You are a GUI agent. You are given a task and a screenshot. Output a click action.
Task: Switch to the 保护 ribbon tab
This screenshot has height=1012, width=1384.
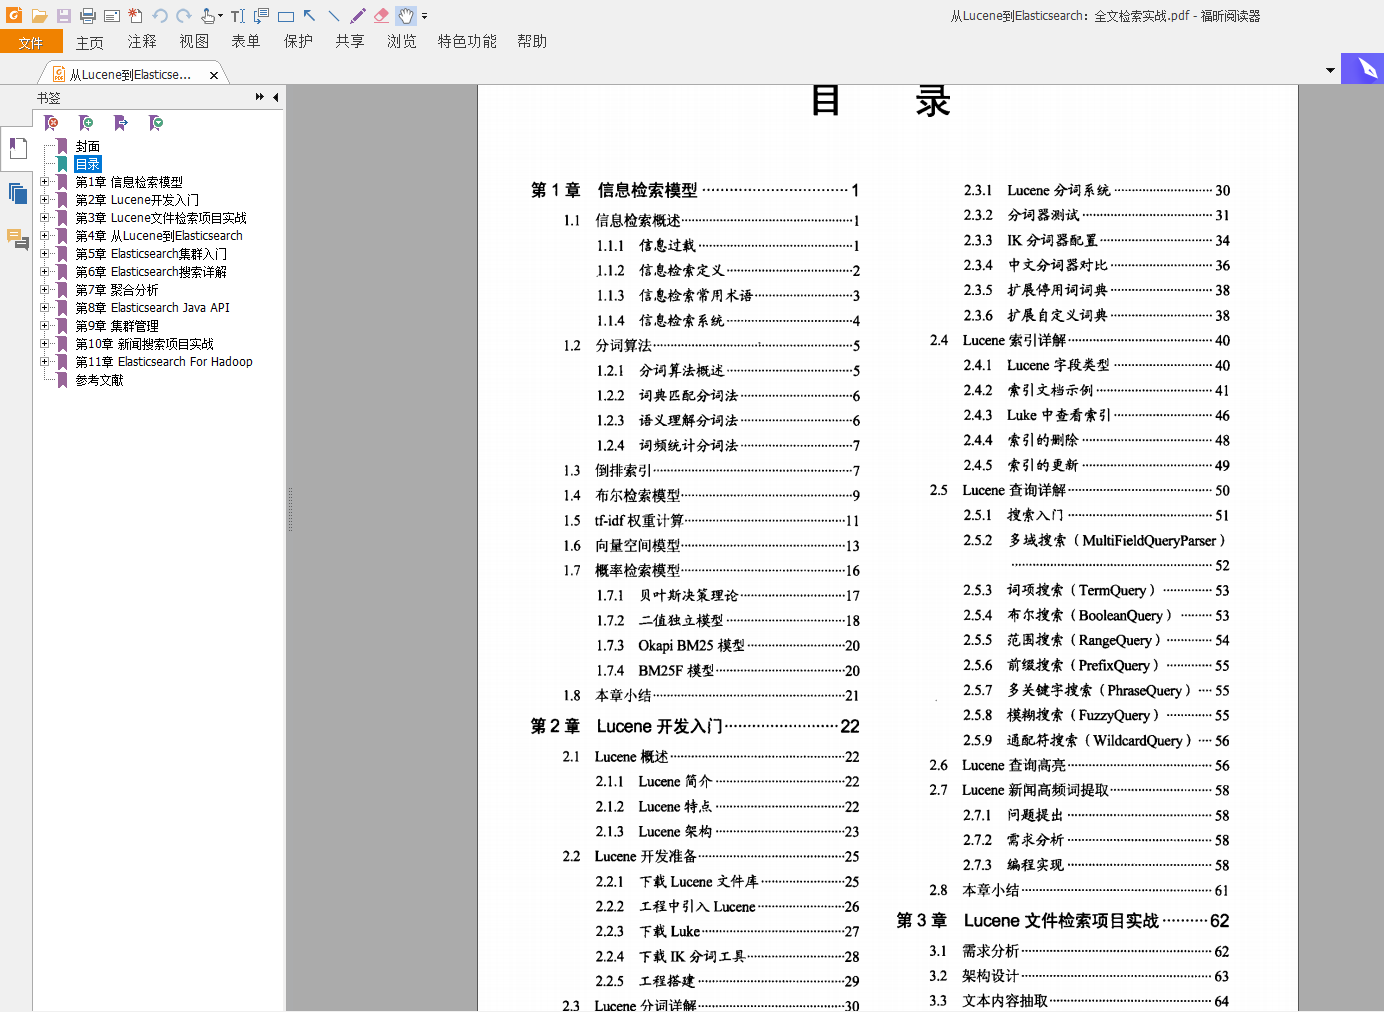click(x=298, y=41)
